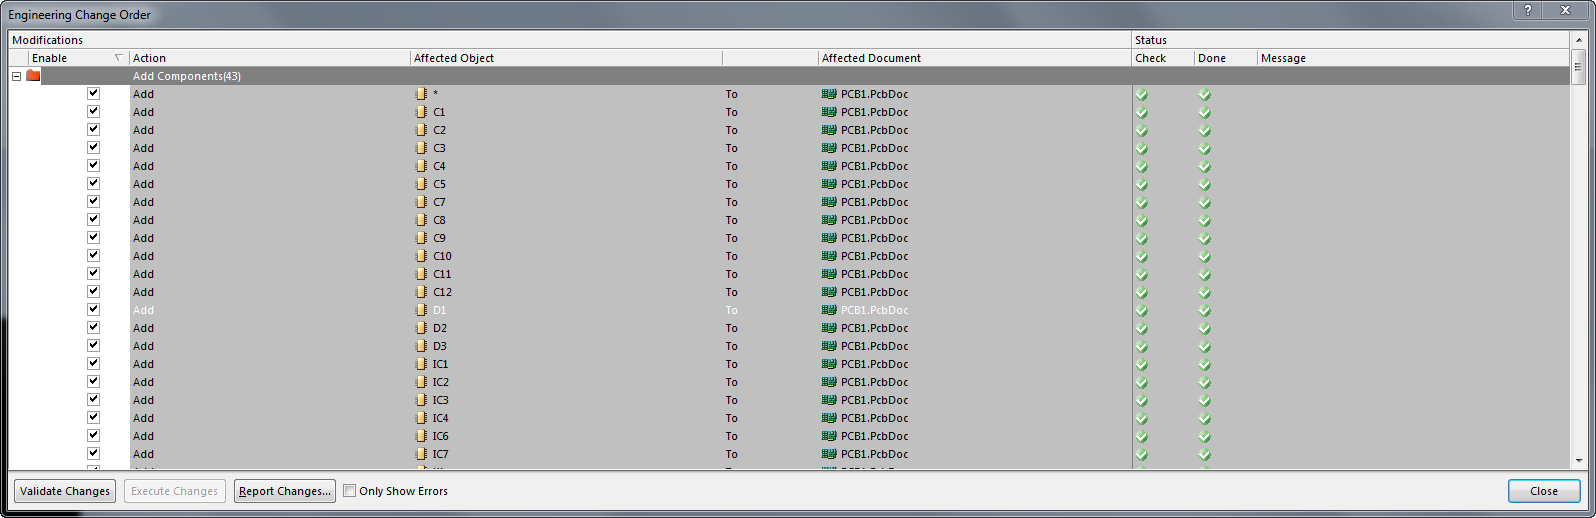The image size is (1596, 518).
Task: Click the PCB document icon in C8 row
Action: (829, 220)
